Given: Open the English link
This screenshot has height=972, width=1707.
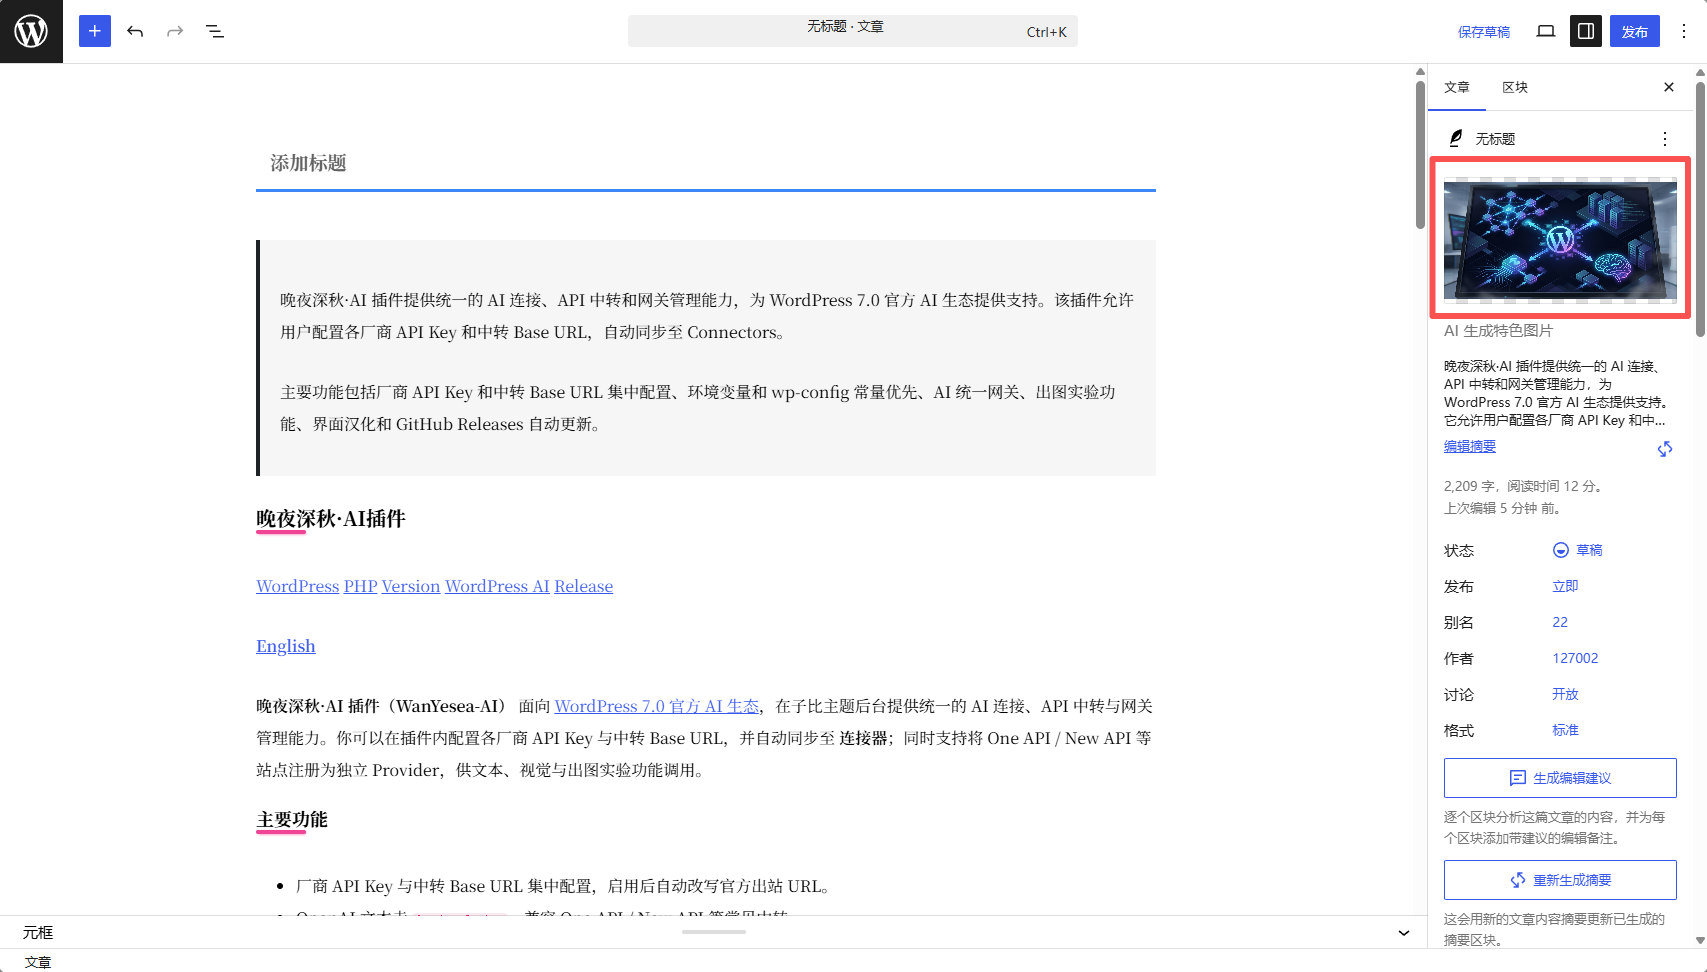Looking at the screenshot, I should [x=286, y=646].
